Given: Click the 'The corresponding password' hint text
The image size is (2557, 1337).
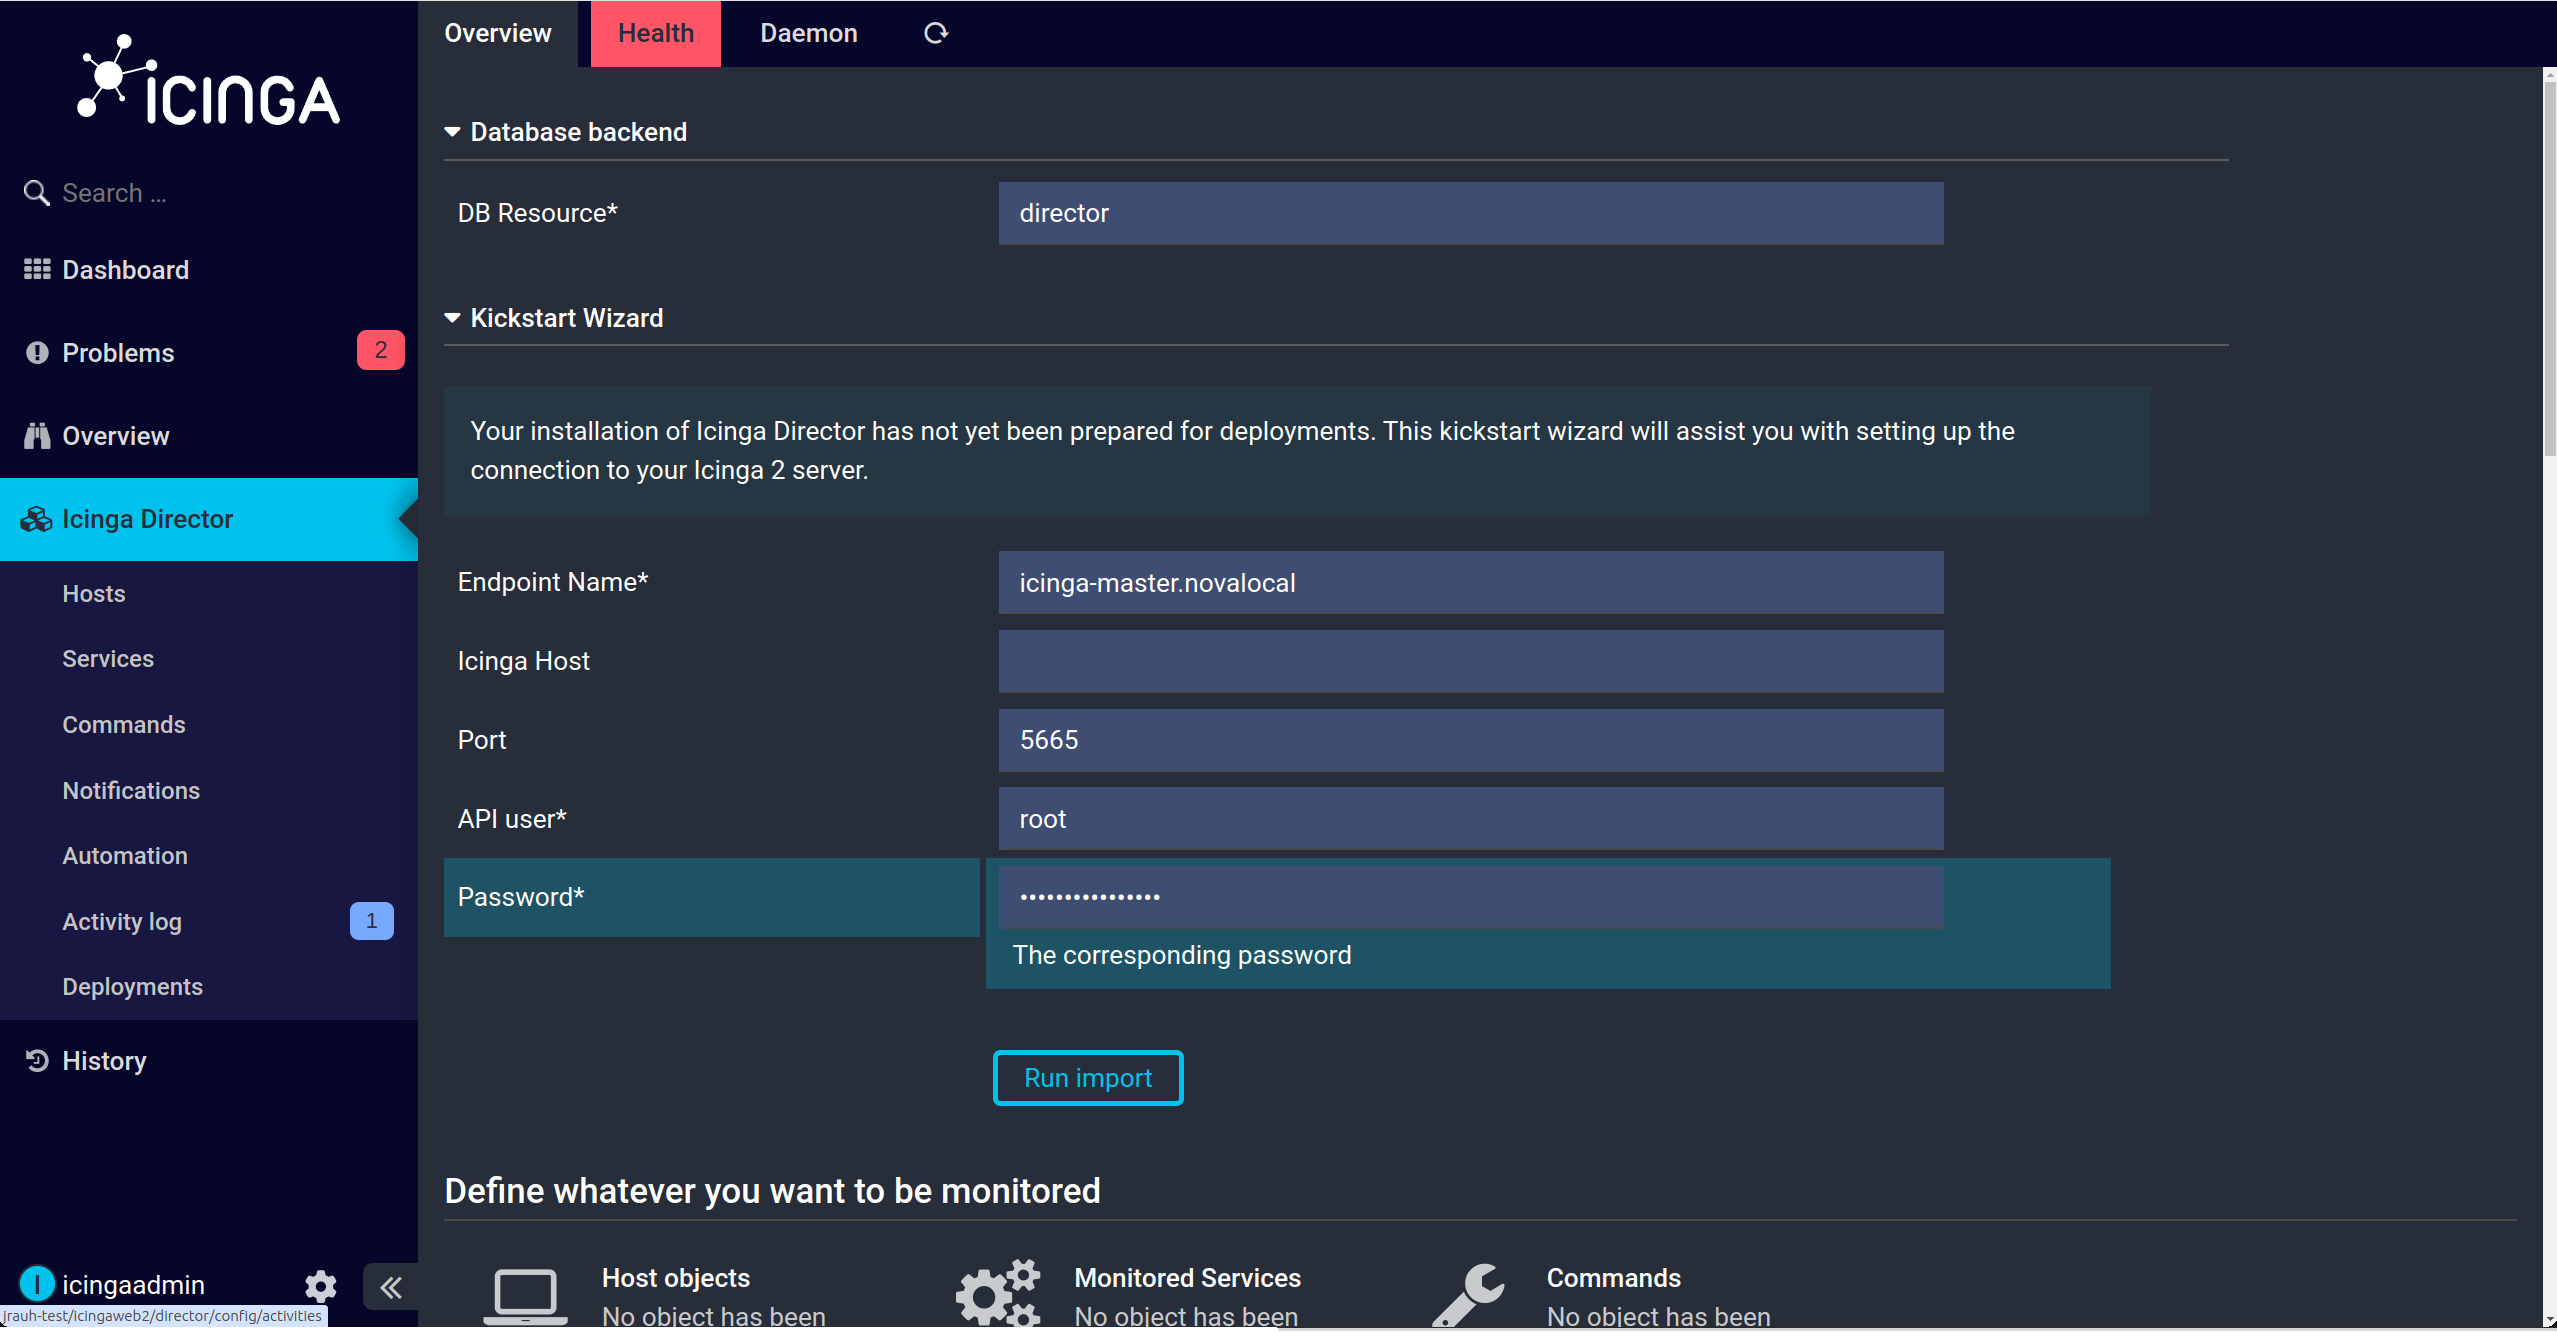Looking at the screenshot, I should (x=1182, y=955).
